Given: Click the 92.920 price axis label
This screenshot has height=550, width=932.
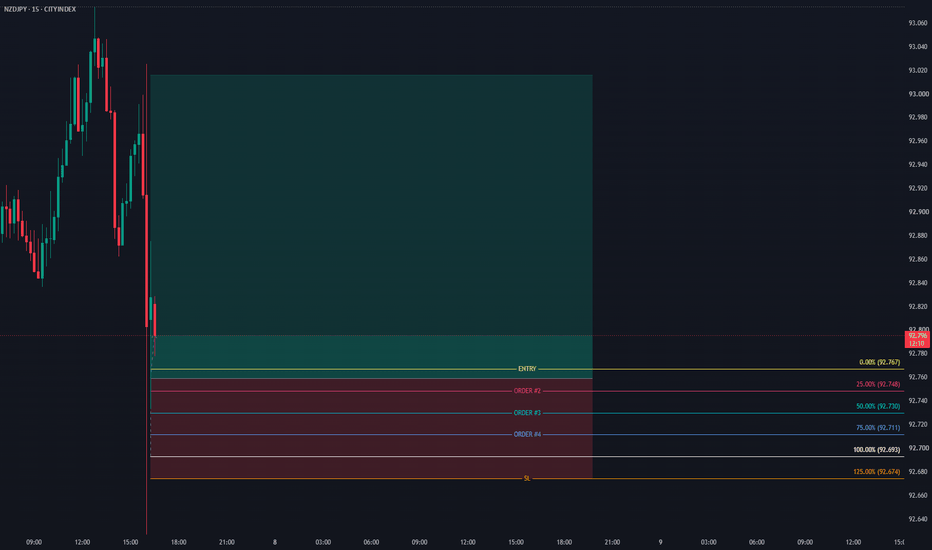Looking at the screenshot, I should click(x=918, y=188).
